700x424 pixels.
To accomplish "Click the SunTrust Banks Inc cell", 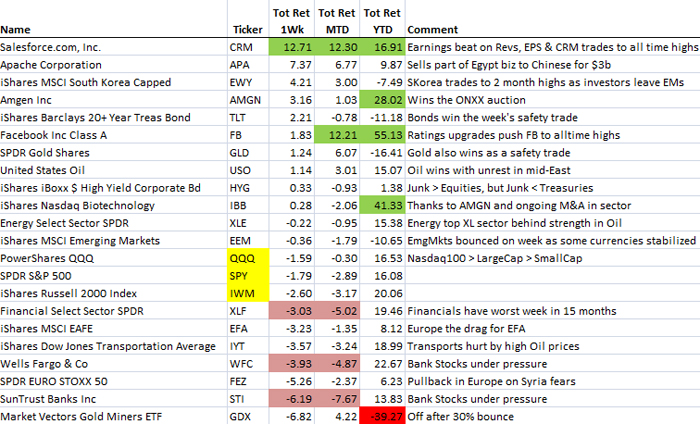I will click(x=113, y=399).
